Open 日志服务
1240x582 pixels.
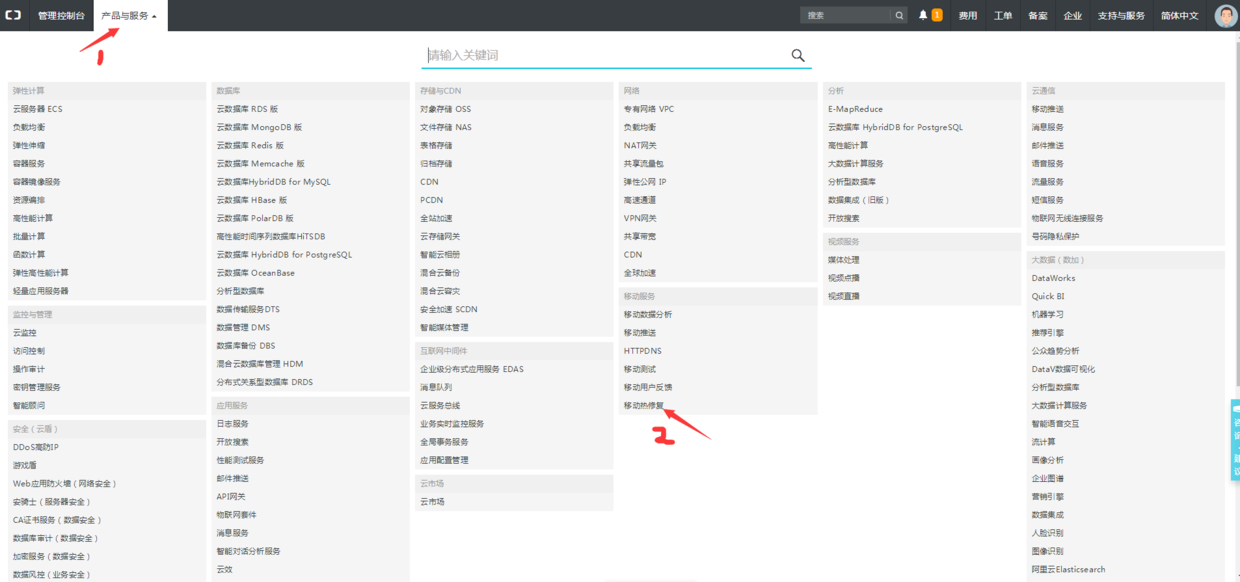[233, 424]
